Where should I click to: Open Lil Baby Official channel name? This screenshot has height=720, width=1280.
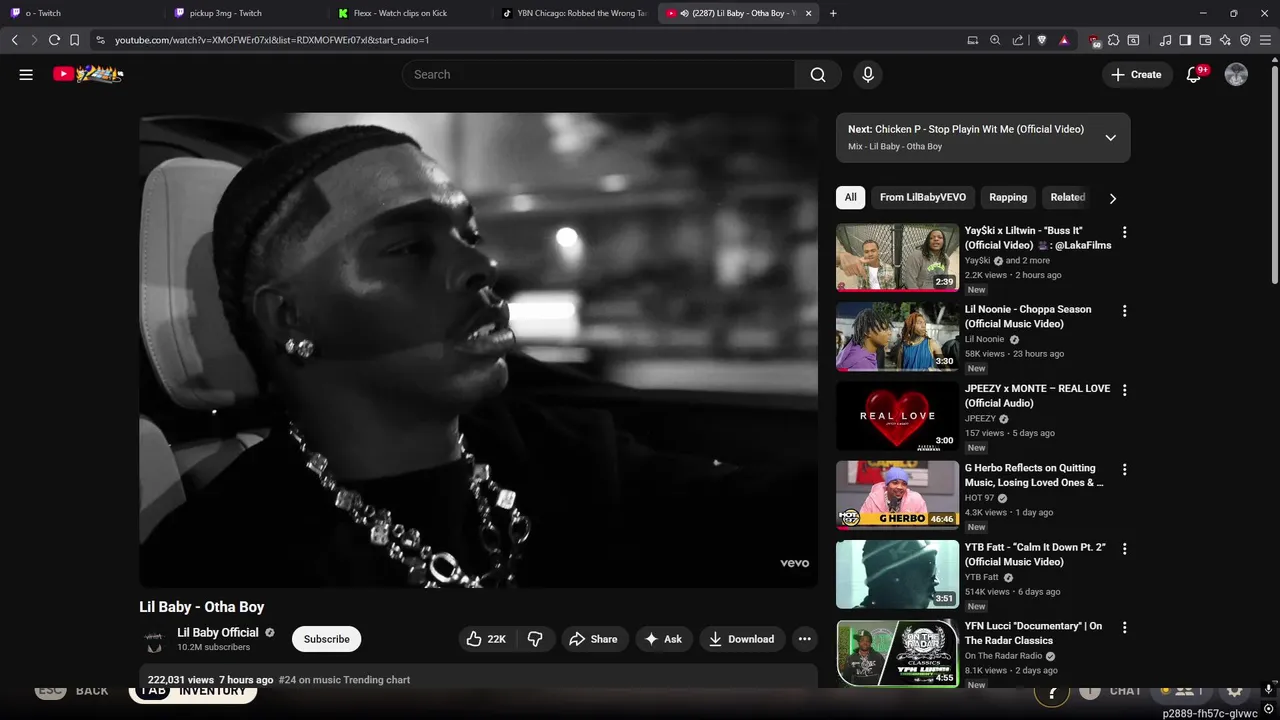tap(218, 632)
